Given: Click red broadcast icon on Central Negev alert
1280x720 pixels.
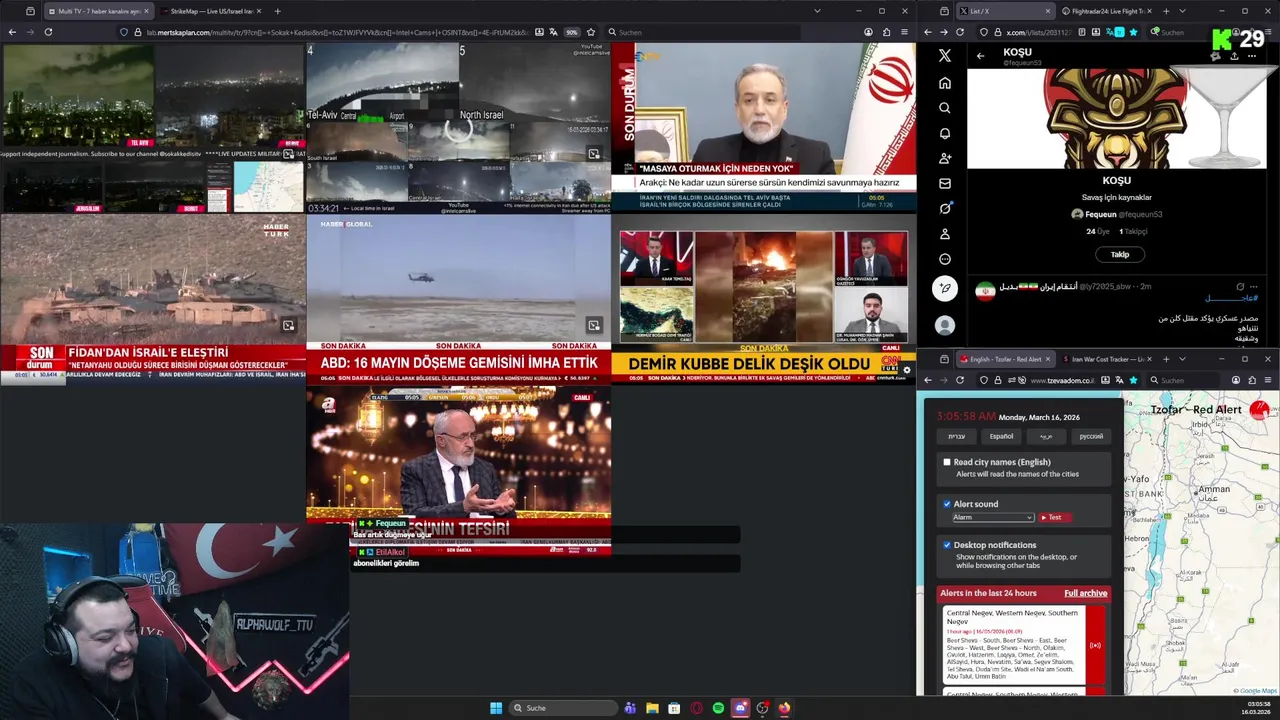Looking at the screenshot, I should click(x=1095, y=645).
